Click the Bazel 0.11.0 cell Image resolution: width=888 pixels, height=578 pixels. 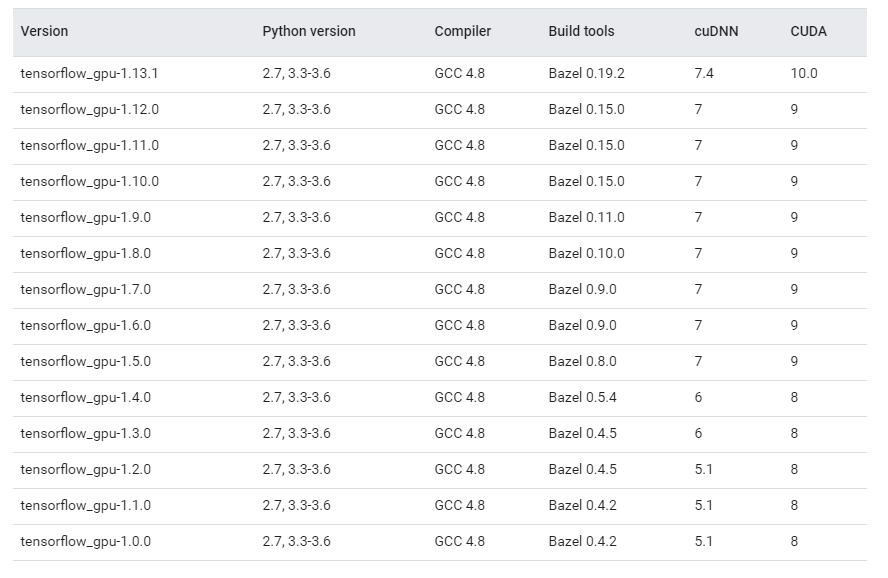tap(586, 218)
